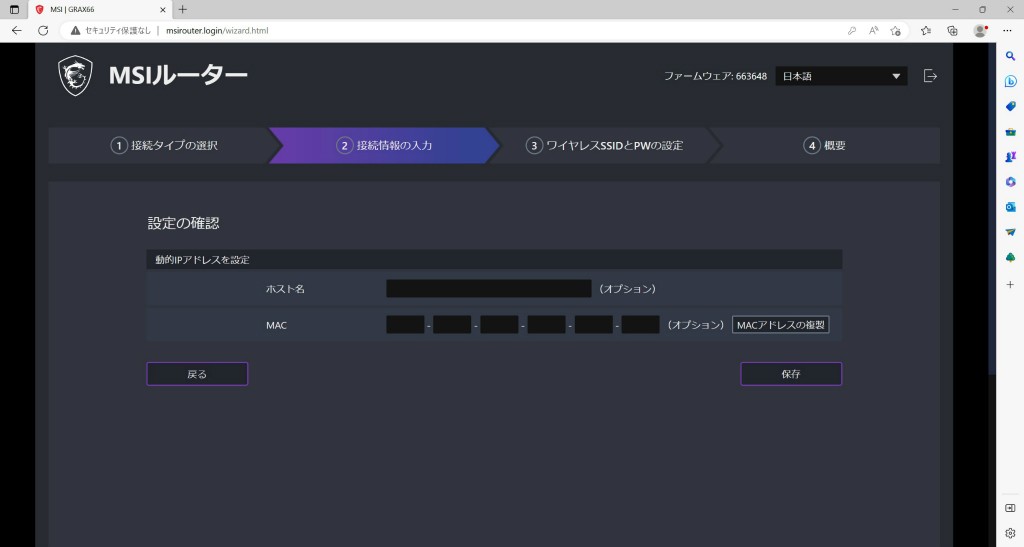Click the sidebar search magnifier icon

(x=1010, y=56)
